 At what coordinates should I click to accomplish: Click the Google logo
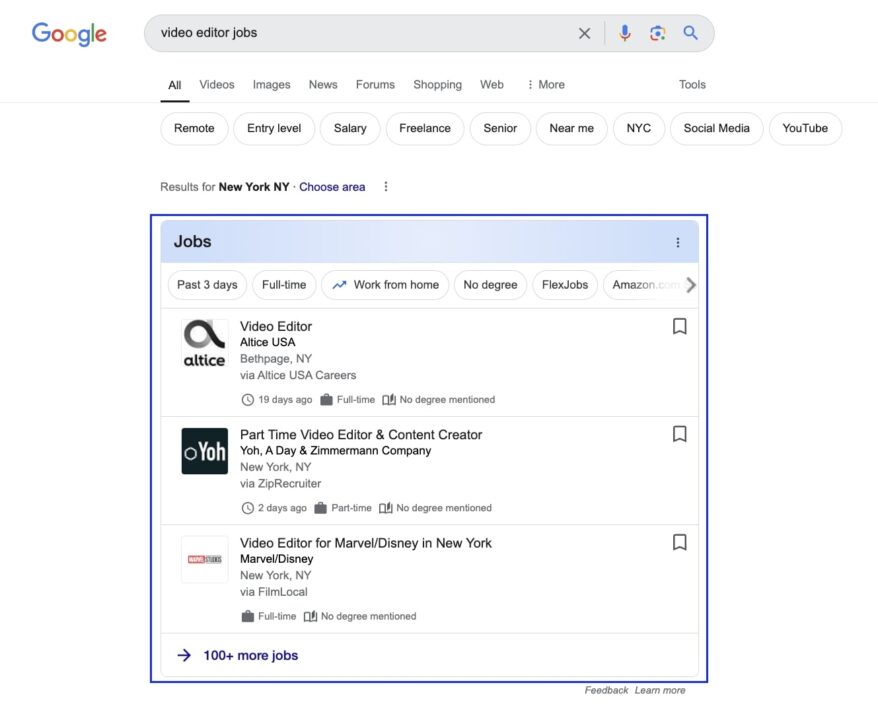point(69,34)
